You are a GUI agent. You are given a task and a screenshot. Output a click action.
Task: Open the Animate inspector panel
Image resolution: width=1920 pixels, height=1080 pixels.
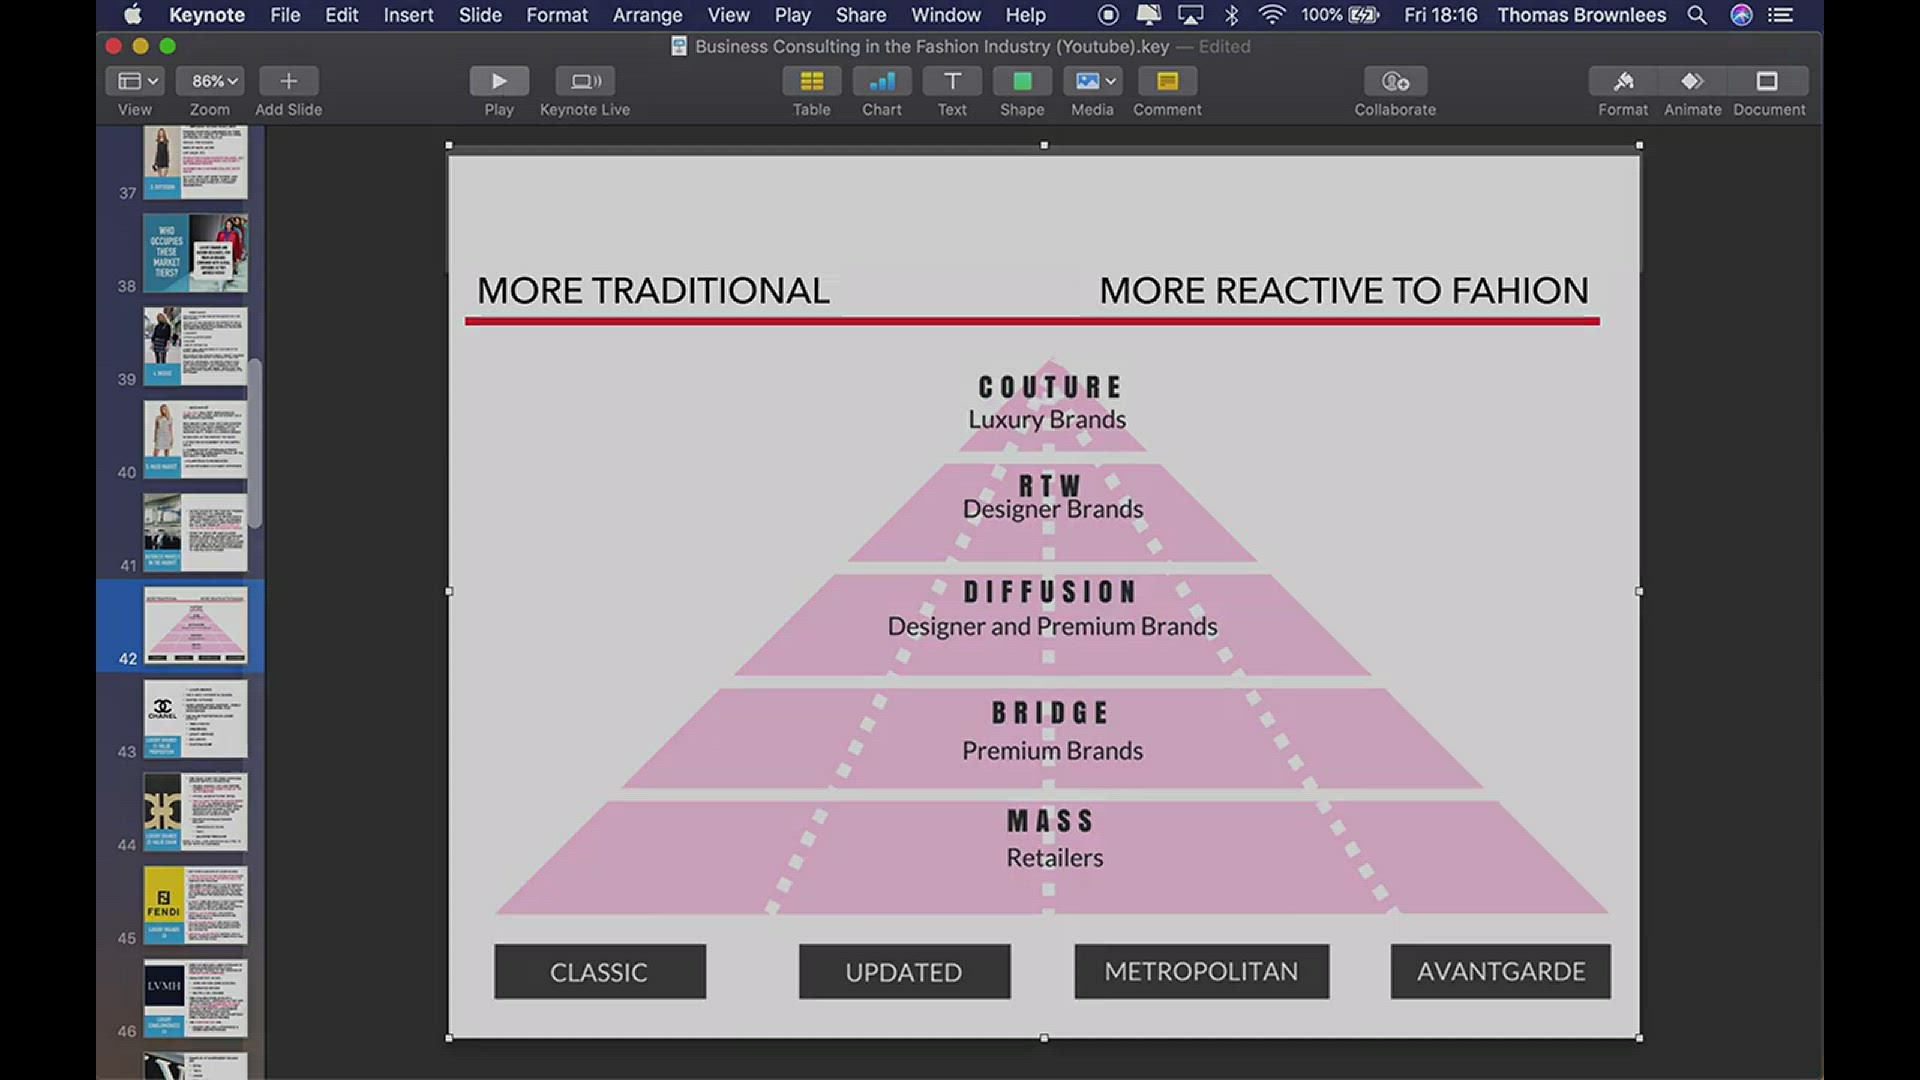pyautogui.click(x=1692, y=81)
